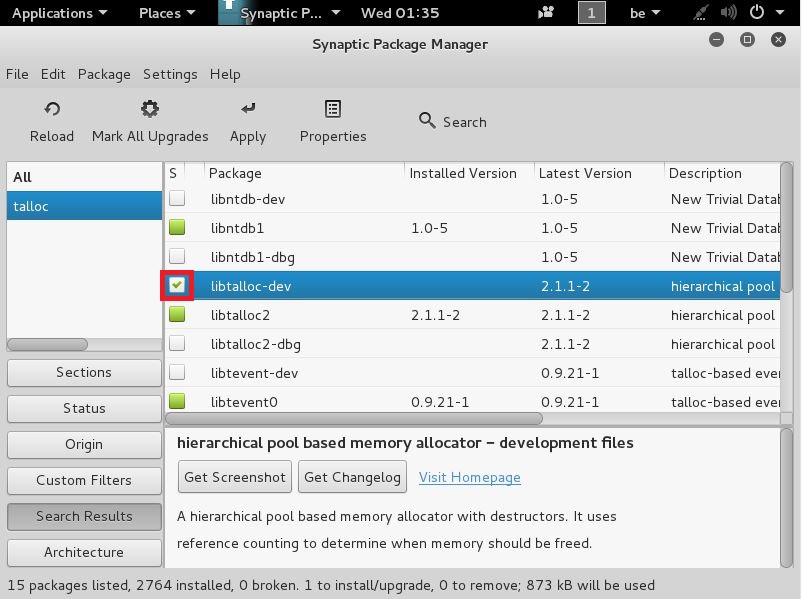802x599 pixels.
Task: Toggle status checkbox for libntdb1-dbg
Action: pos(177,256)
